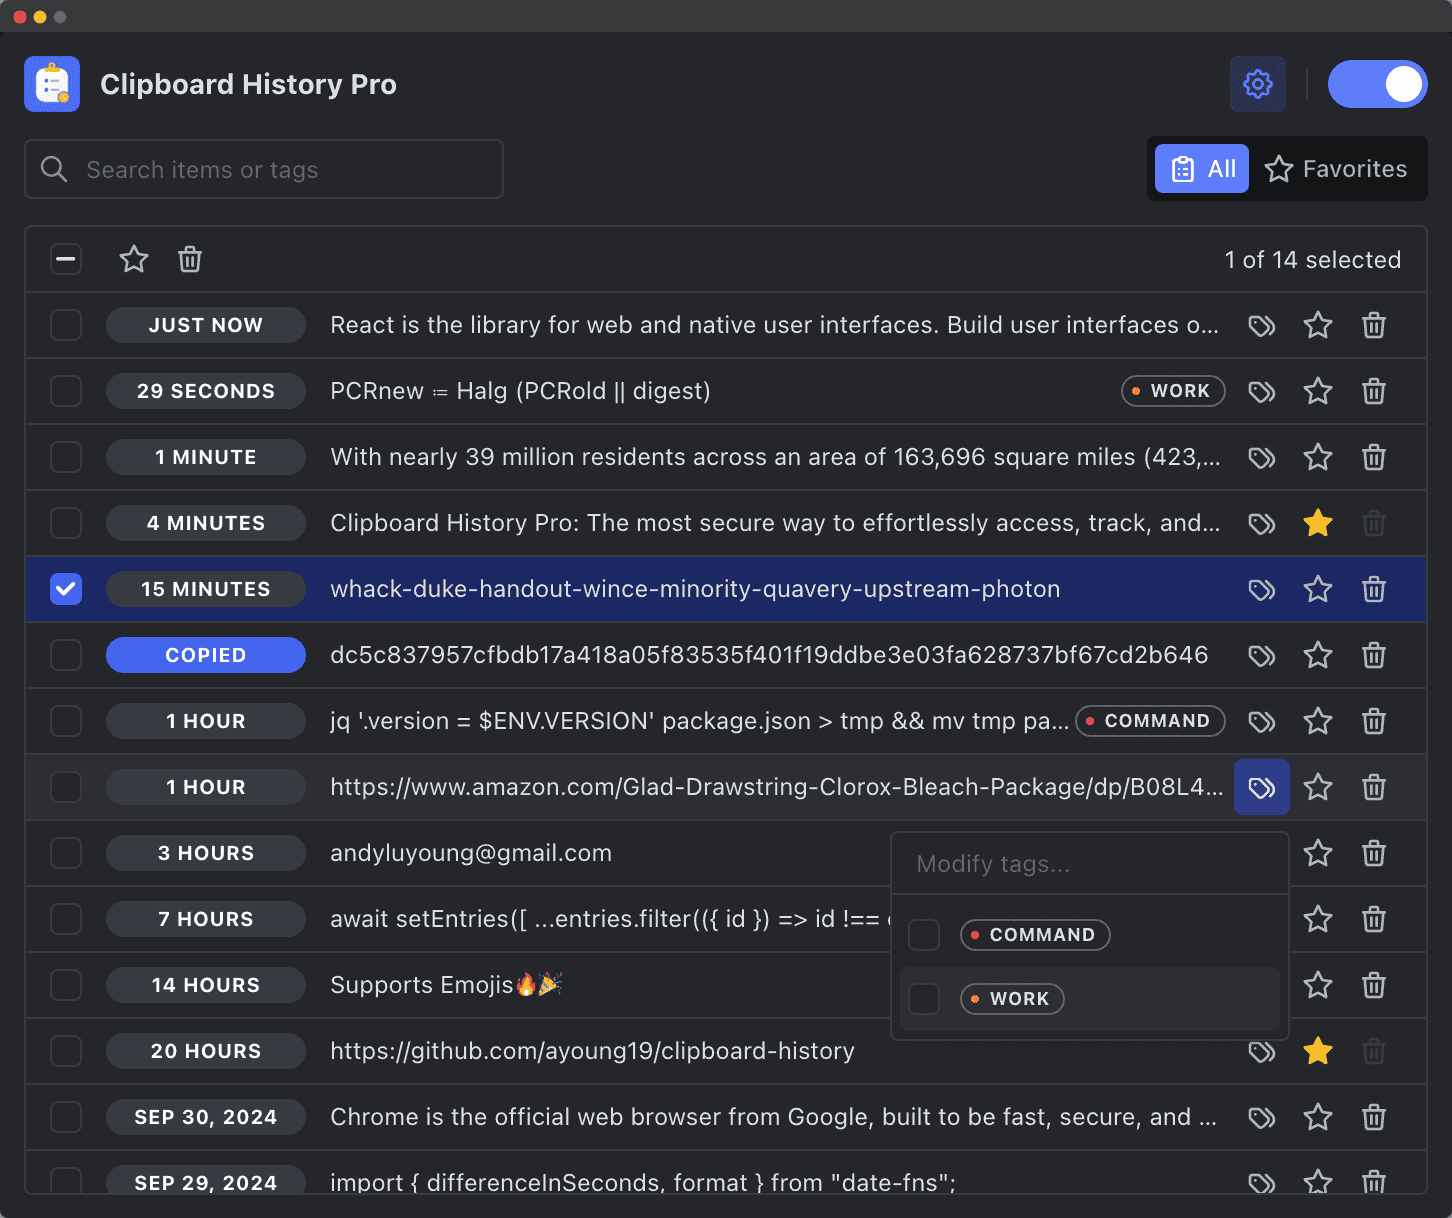Star the jq .version entry
The height and width of the screenshot is (1218, 1452).
coord(1318,721)
